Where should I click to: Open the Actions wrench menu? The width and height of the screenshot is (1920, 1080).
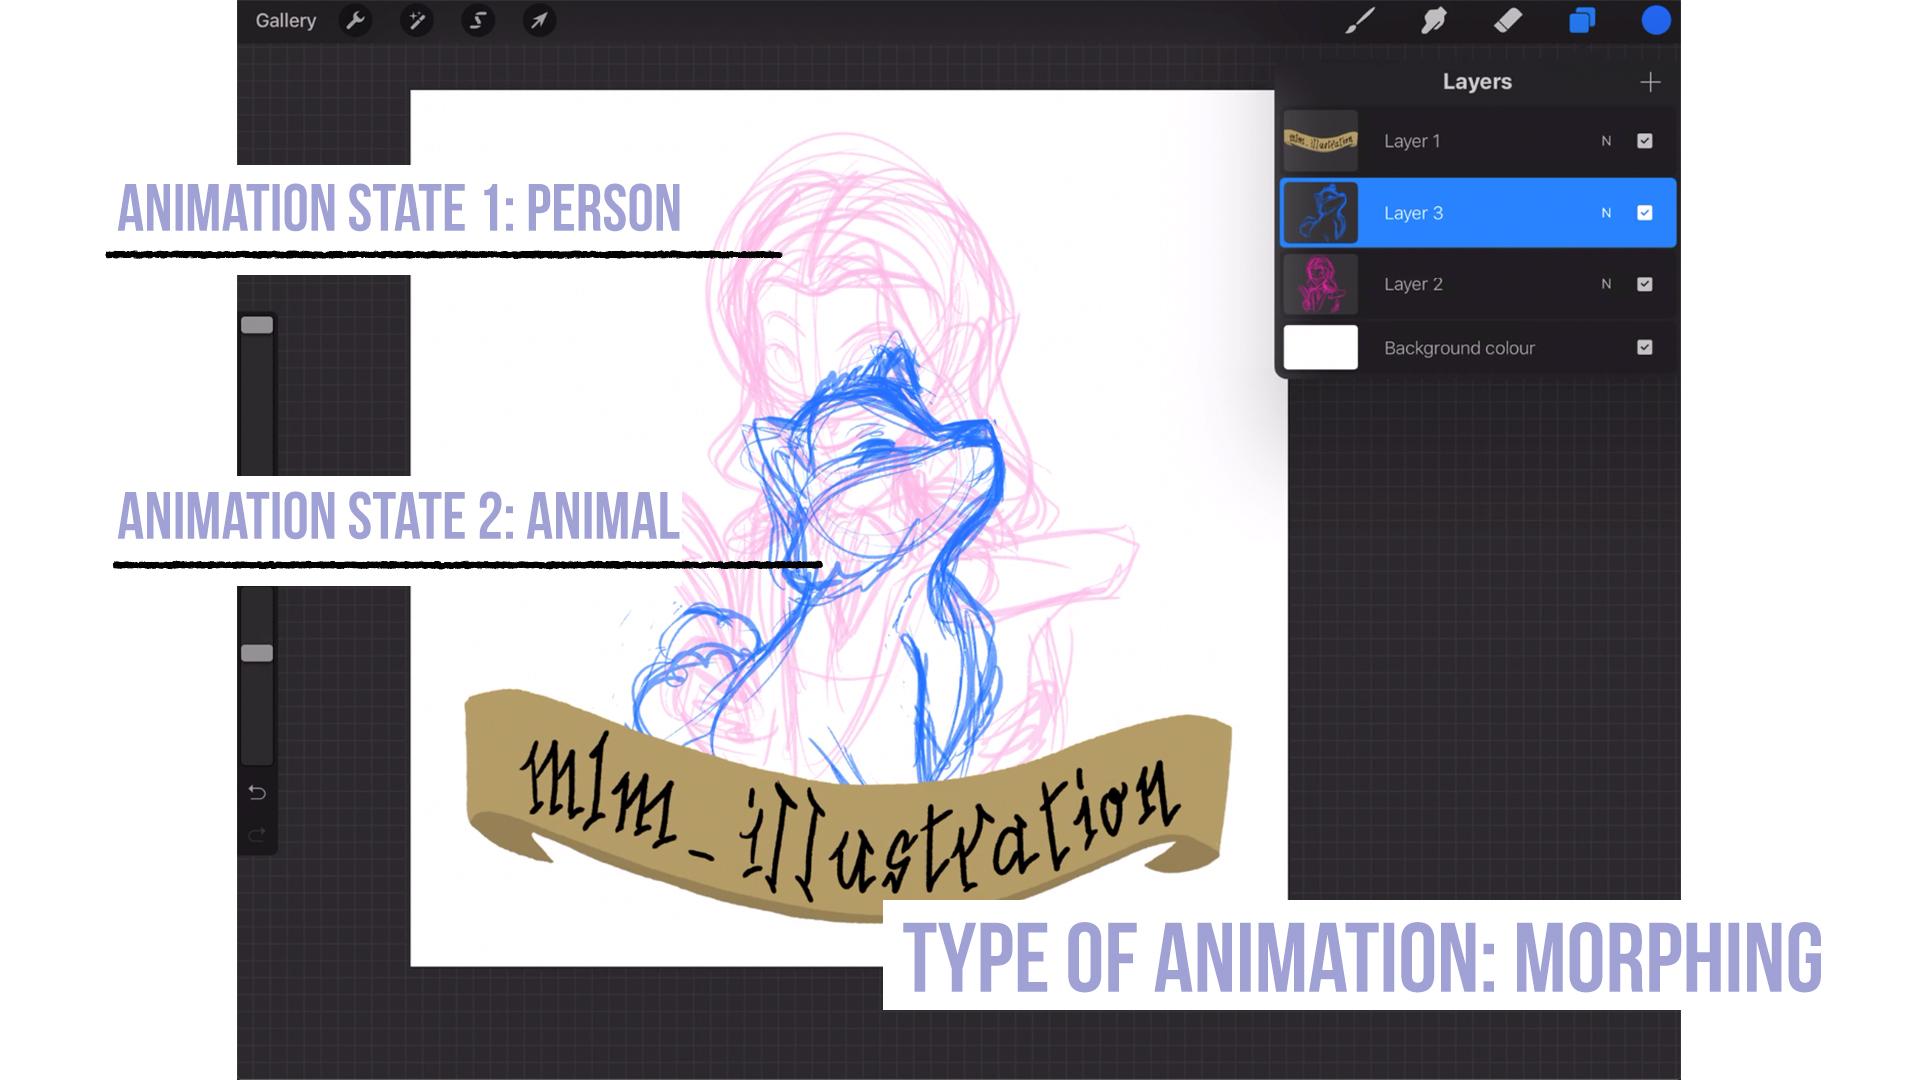point(356,20)
